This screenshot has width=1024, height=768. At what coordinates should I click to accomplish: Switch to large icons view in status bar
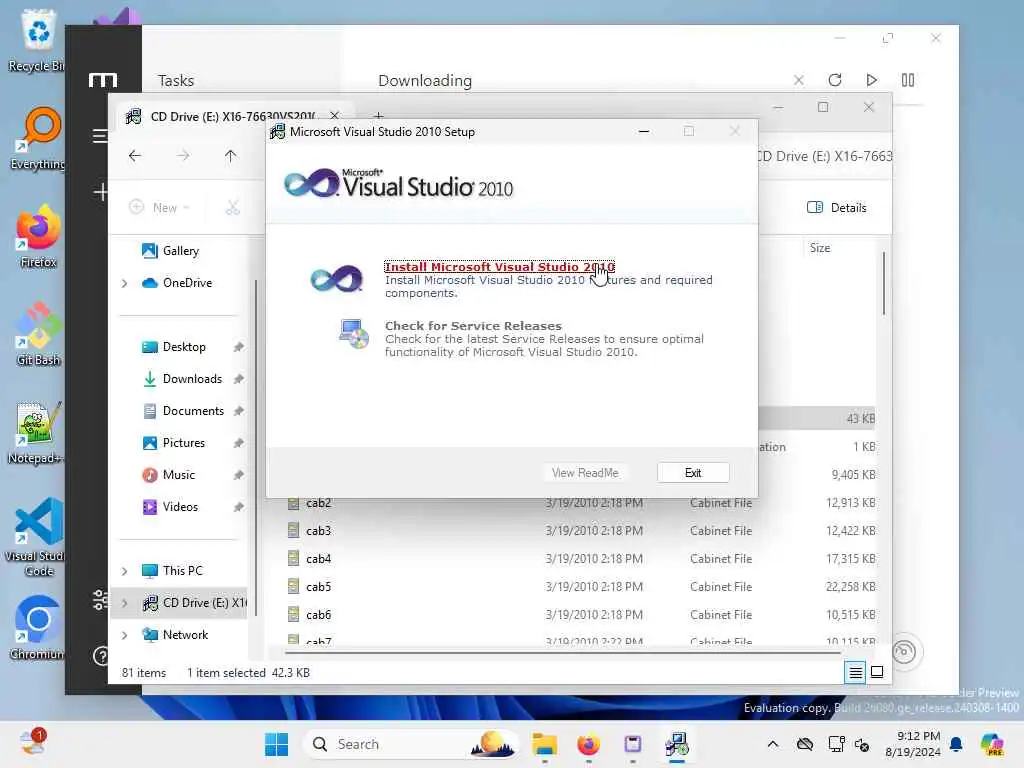tap(877, 672)
